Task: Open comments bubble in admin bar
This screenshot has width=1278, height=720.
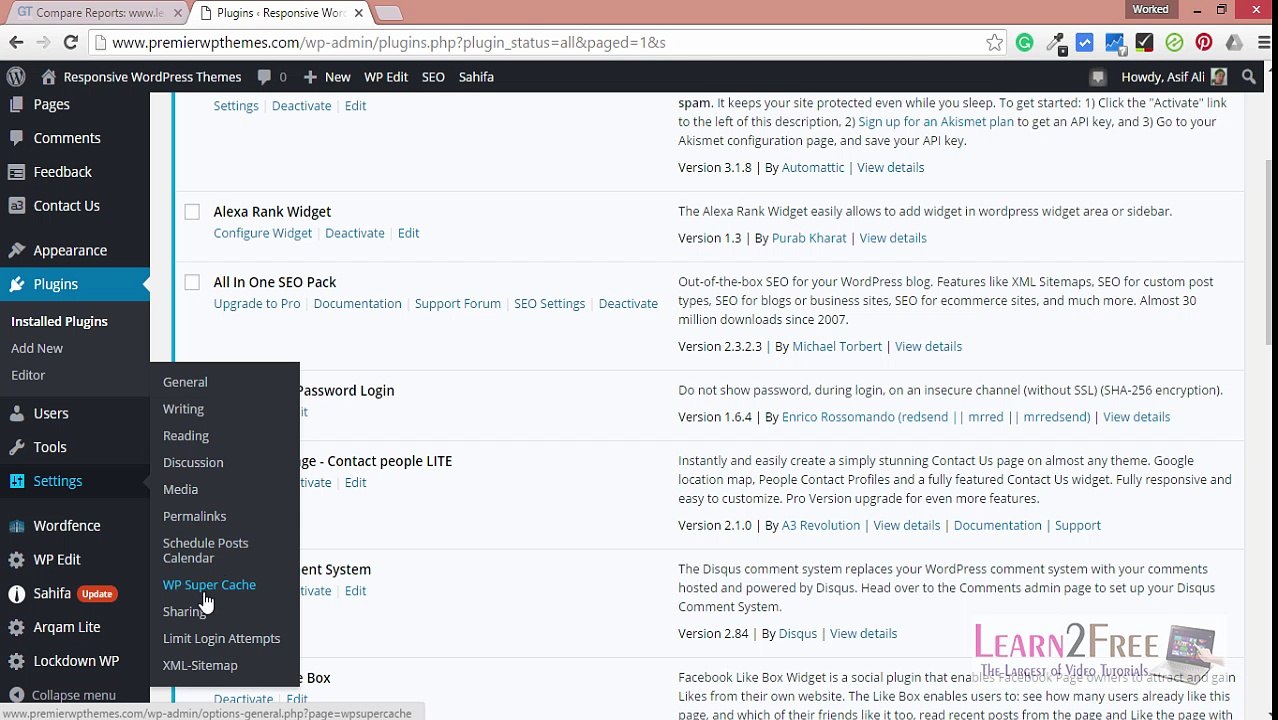Action: [x=272, y=76]
